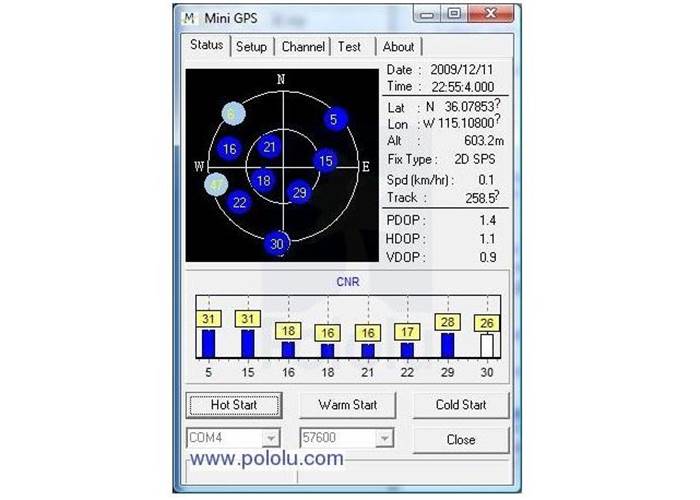Click the light-colored satellite 47 marker

click(216, 185)
